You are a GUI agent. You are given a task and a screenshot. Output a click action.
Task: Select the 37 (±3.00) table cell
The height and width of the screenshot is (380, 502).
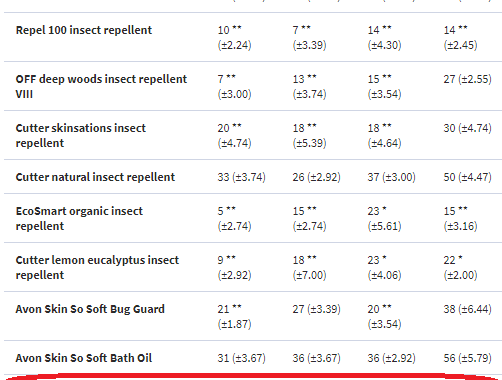(392, 177)
